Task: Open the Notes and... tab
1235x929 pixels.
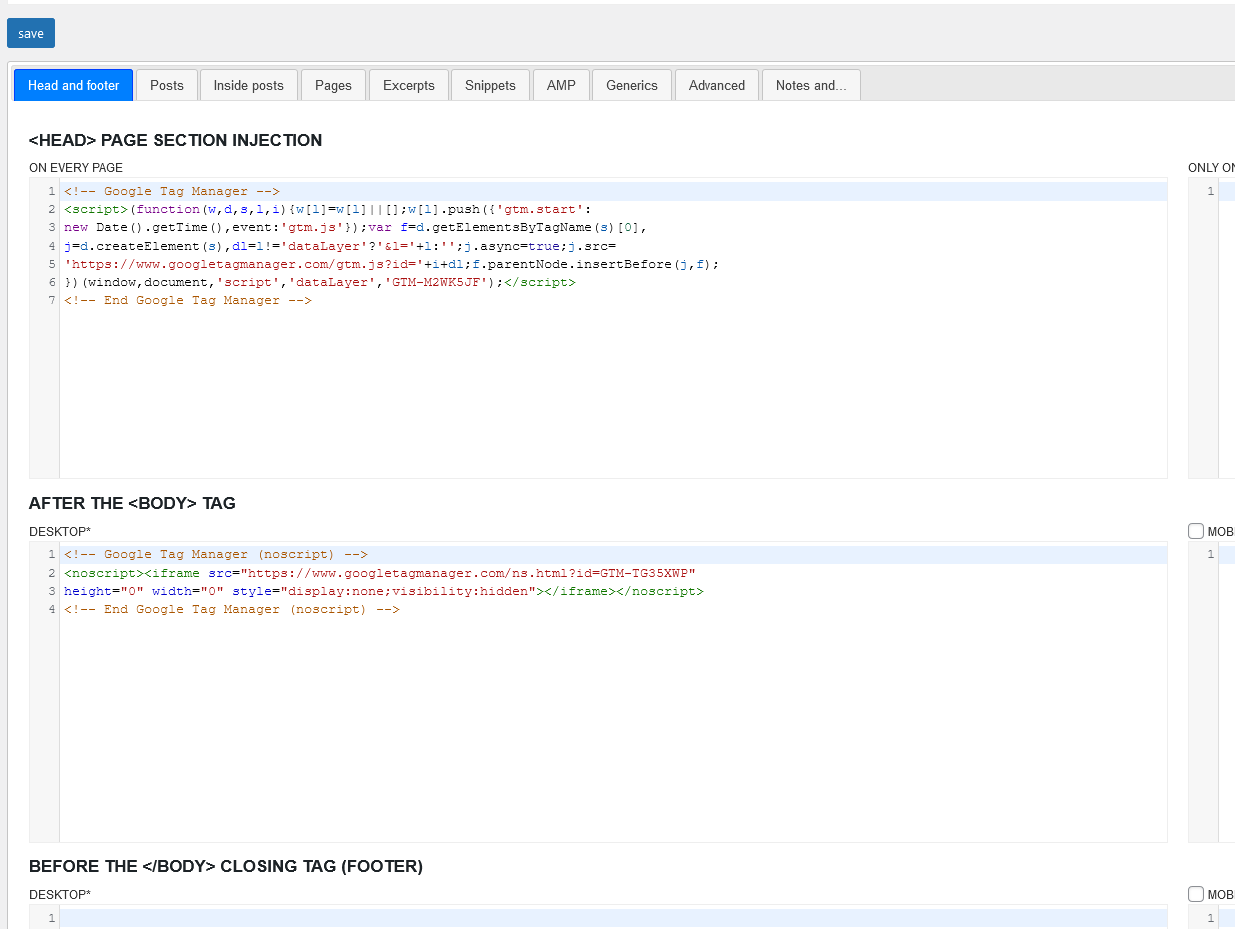Action: (811, 85)
